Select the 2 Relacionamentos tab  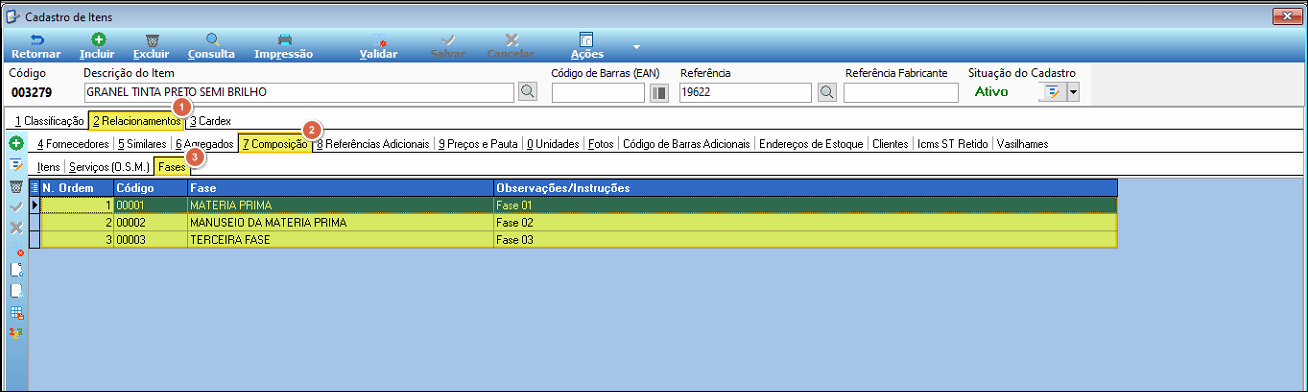coord(137,121)
